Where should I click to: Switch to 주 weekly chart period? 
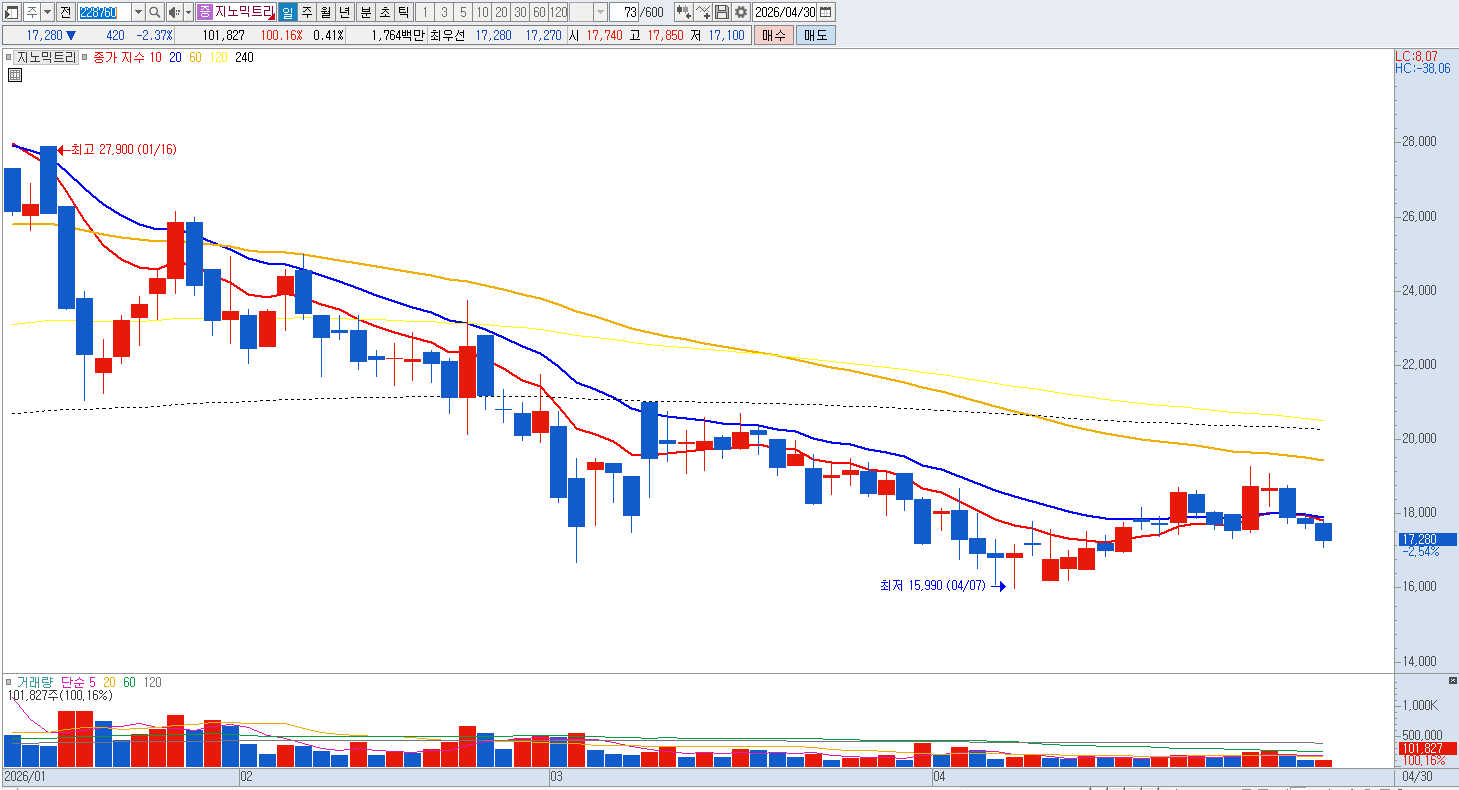tap(307, 12)
